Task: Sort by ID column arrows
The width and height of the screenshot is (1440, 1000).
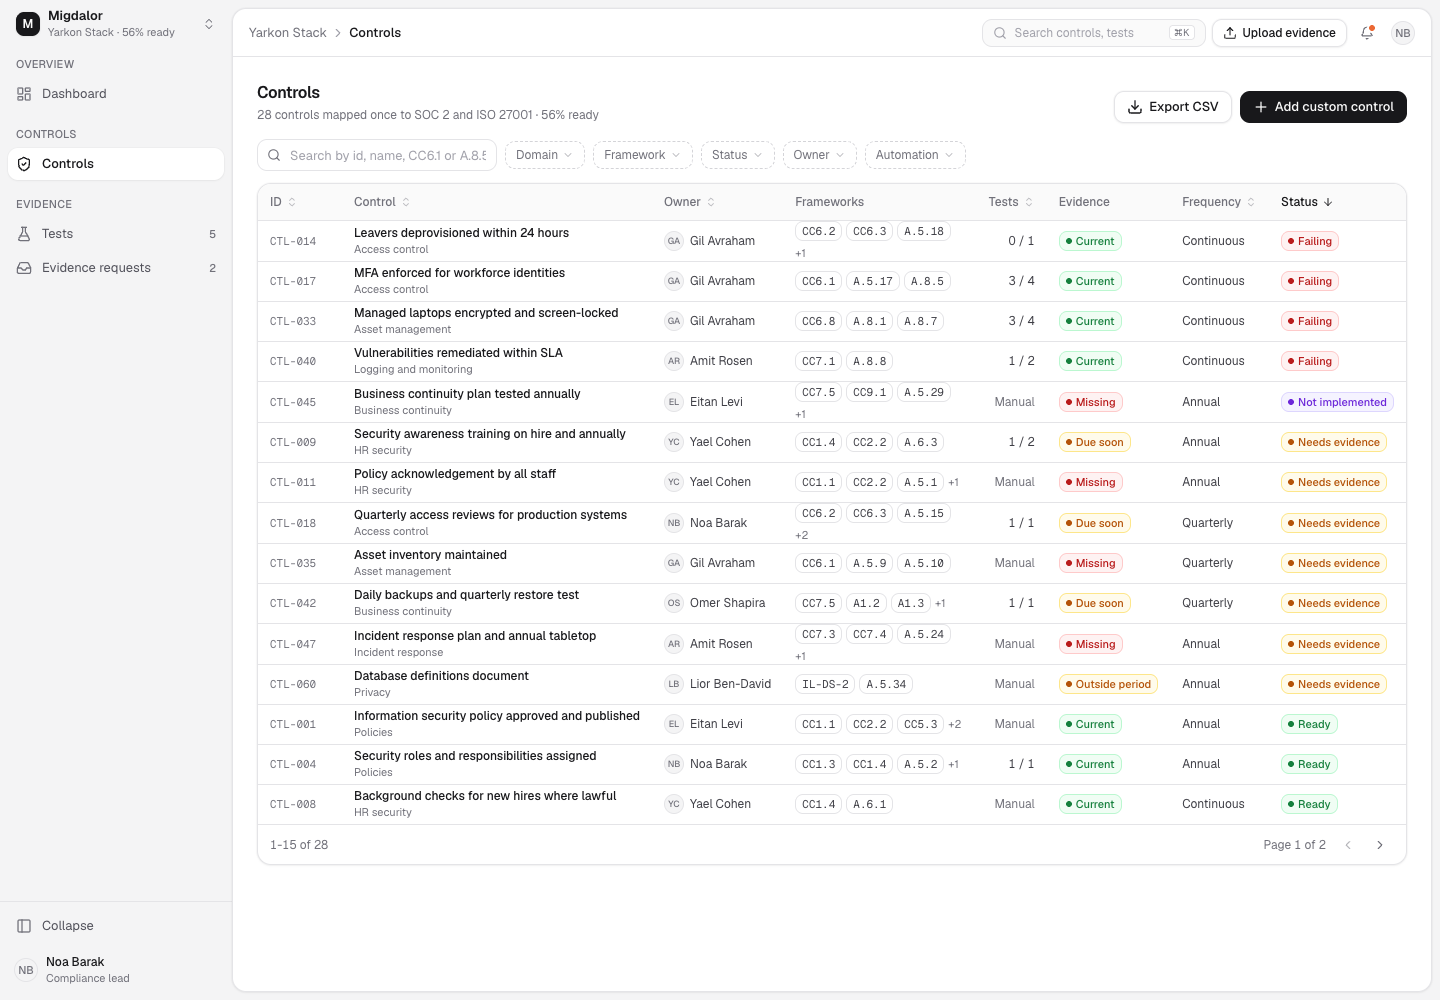Action: [x=292, y=202]
